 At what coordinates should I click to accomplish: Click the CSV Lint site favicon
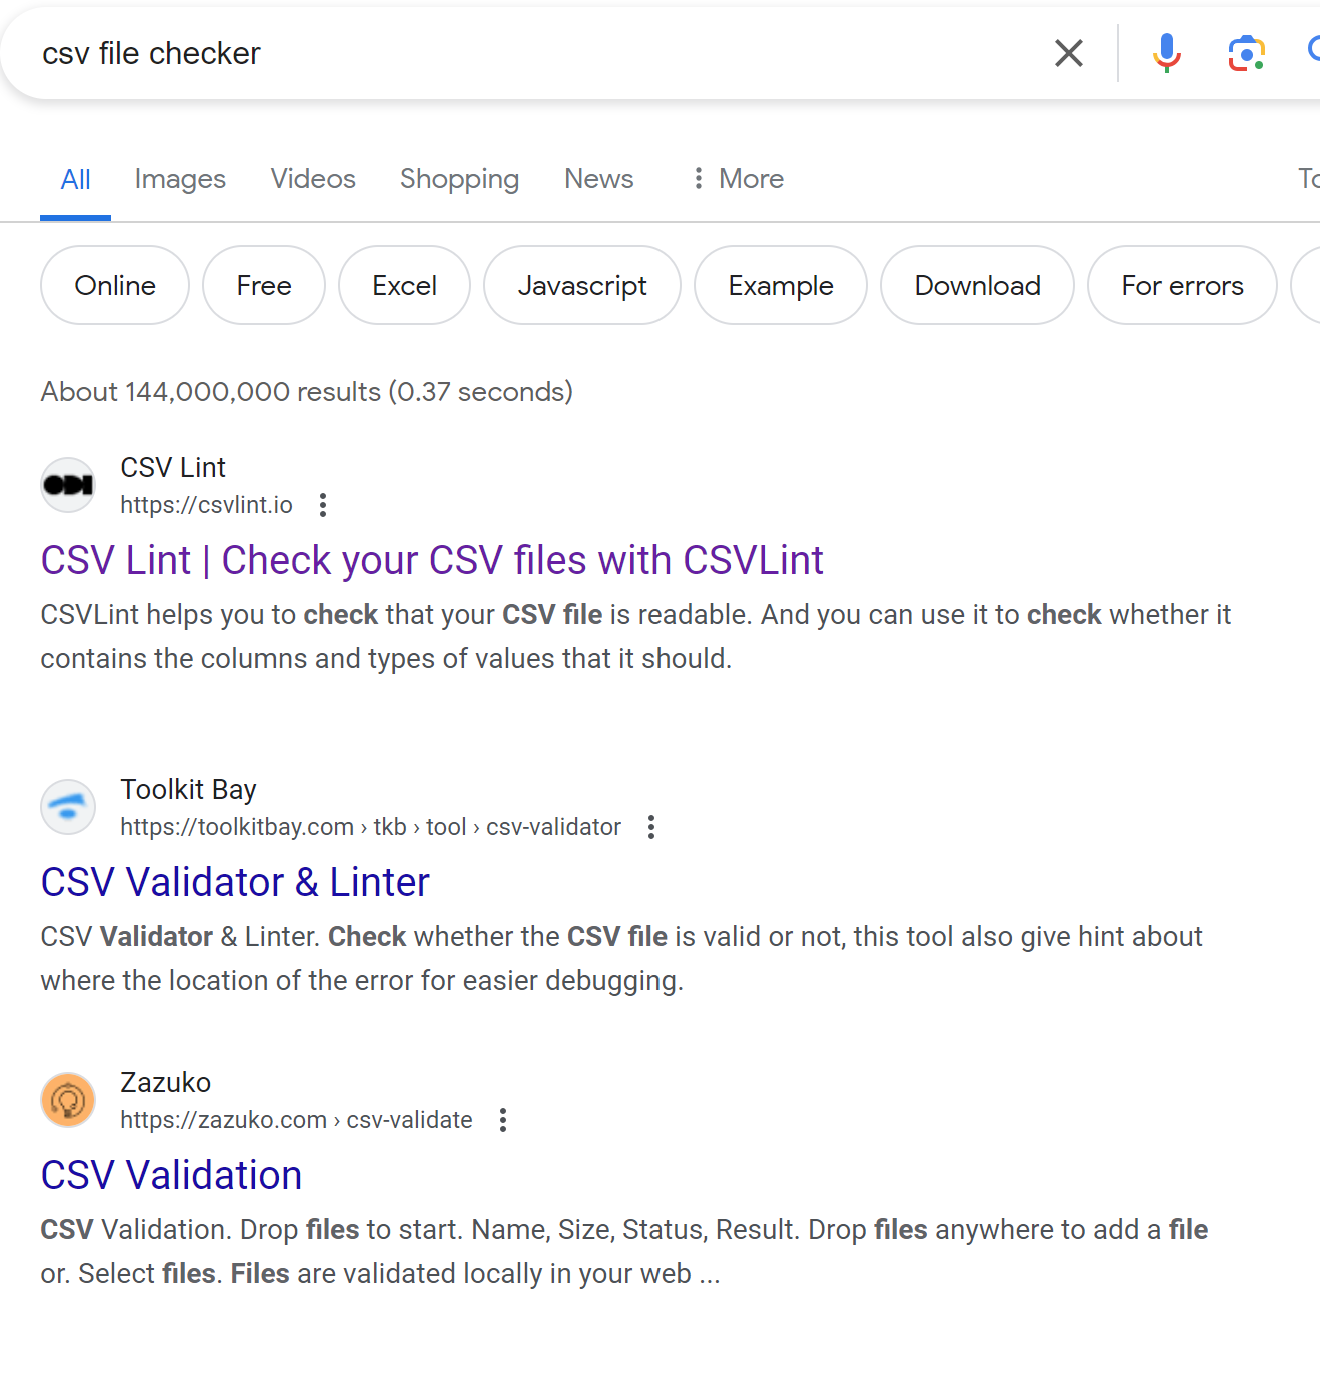pos(68,485)
